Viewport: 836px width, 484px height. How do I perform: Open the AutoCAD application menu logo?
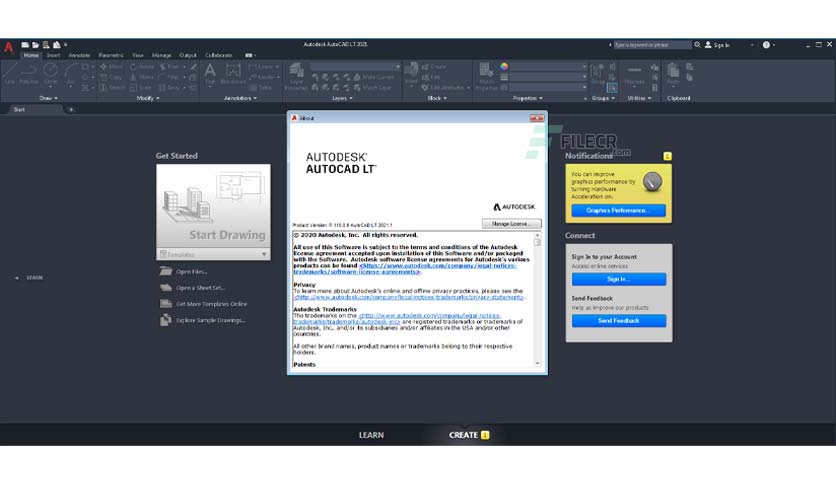9,47
